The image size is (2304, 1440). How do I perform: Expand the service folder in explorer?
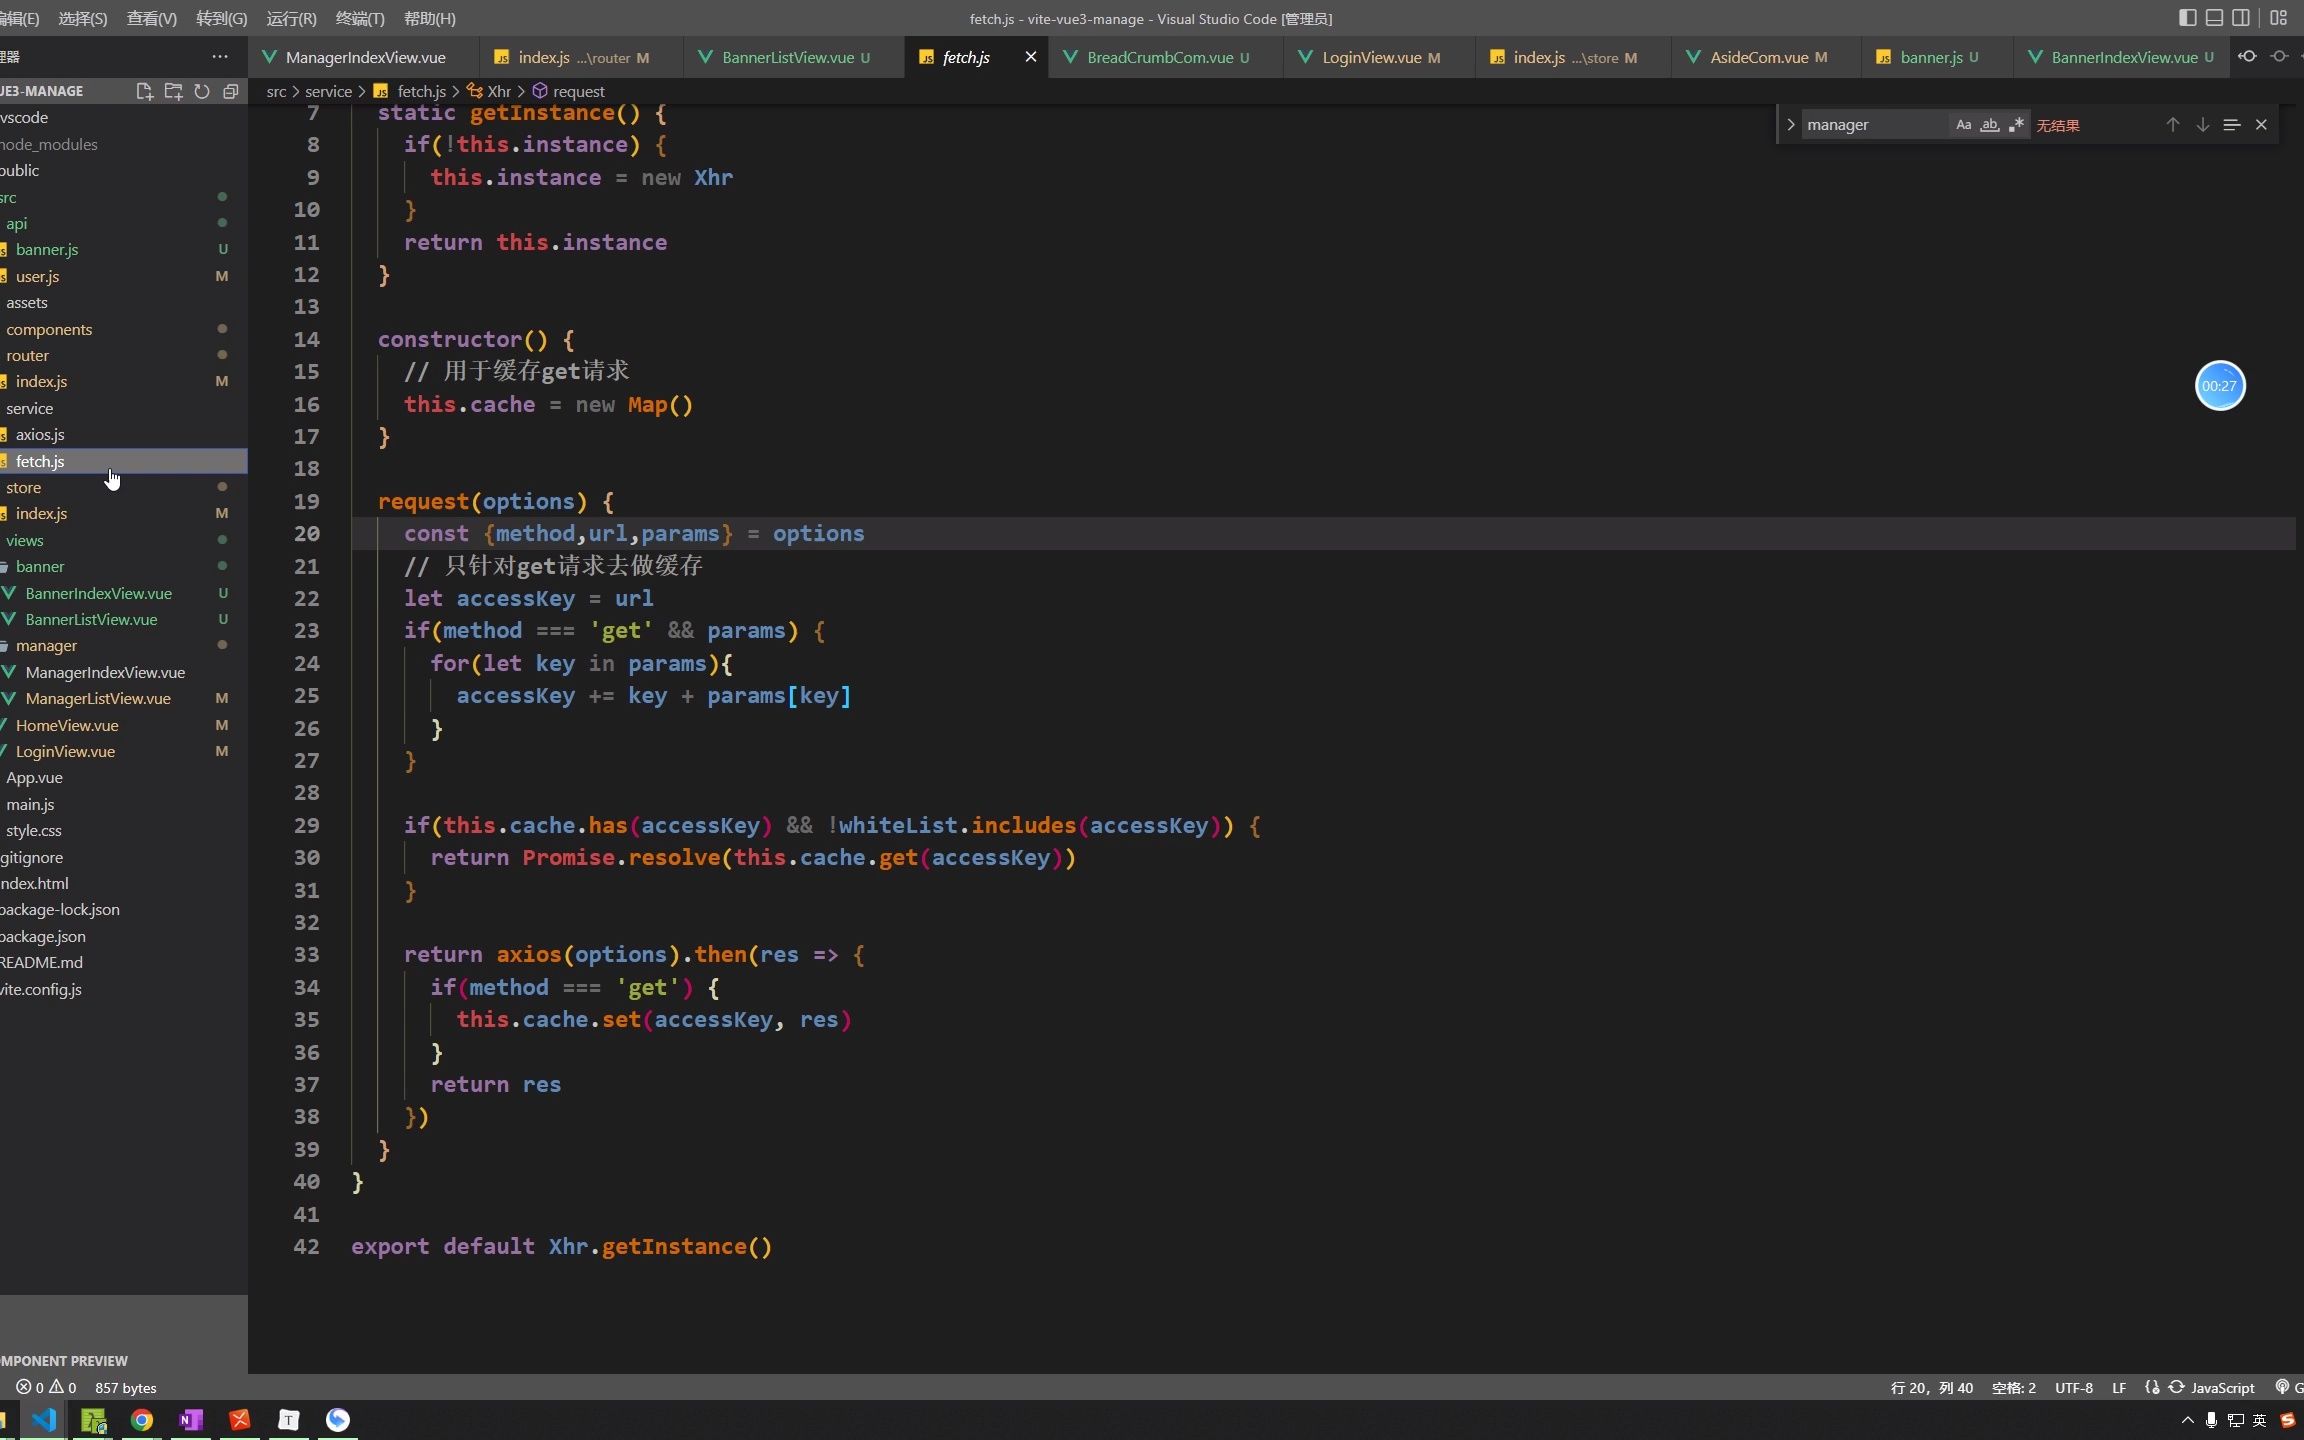tap(30, 406)
